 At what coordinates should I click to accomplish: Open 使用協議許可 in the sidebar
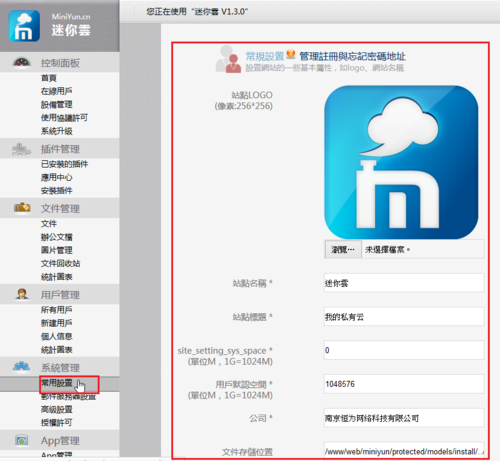point(64,118)
